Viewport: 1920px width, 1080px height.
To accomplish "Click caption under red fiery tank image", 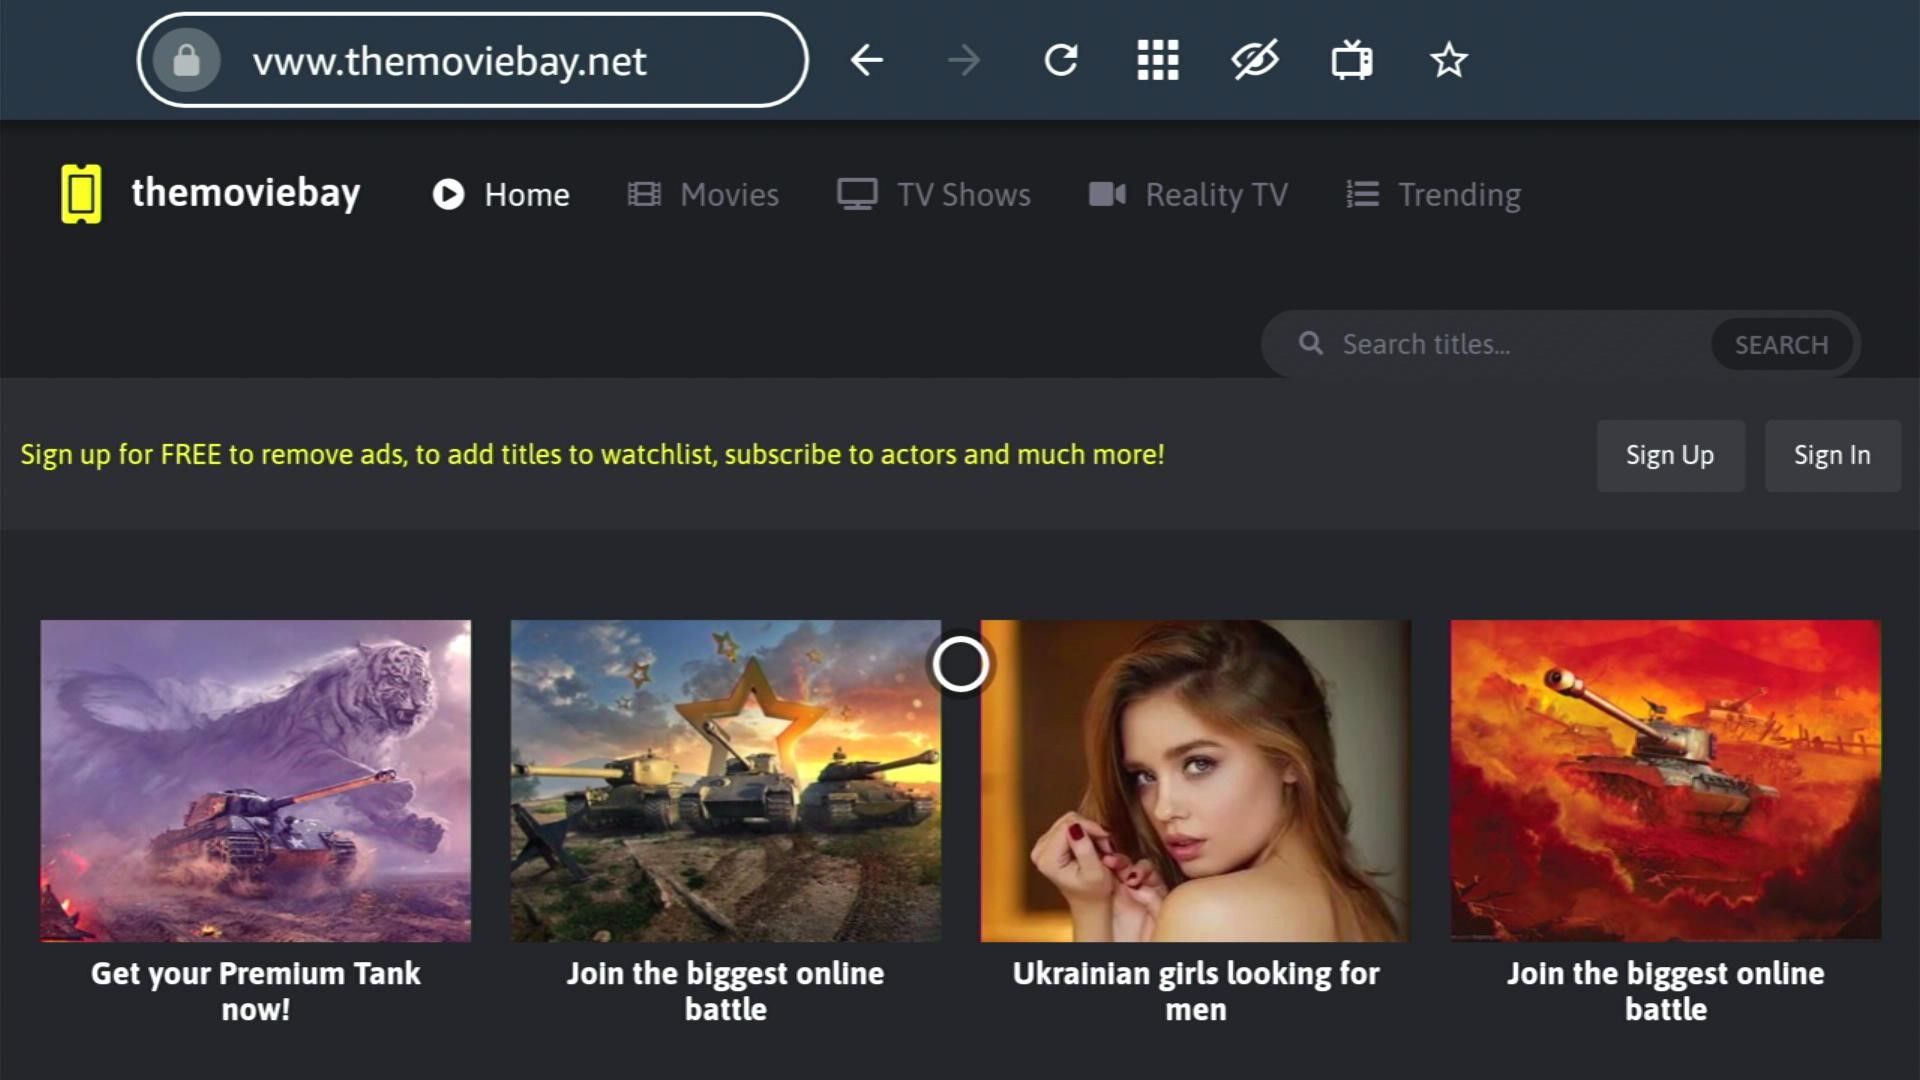I will coord(1665,991).
